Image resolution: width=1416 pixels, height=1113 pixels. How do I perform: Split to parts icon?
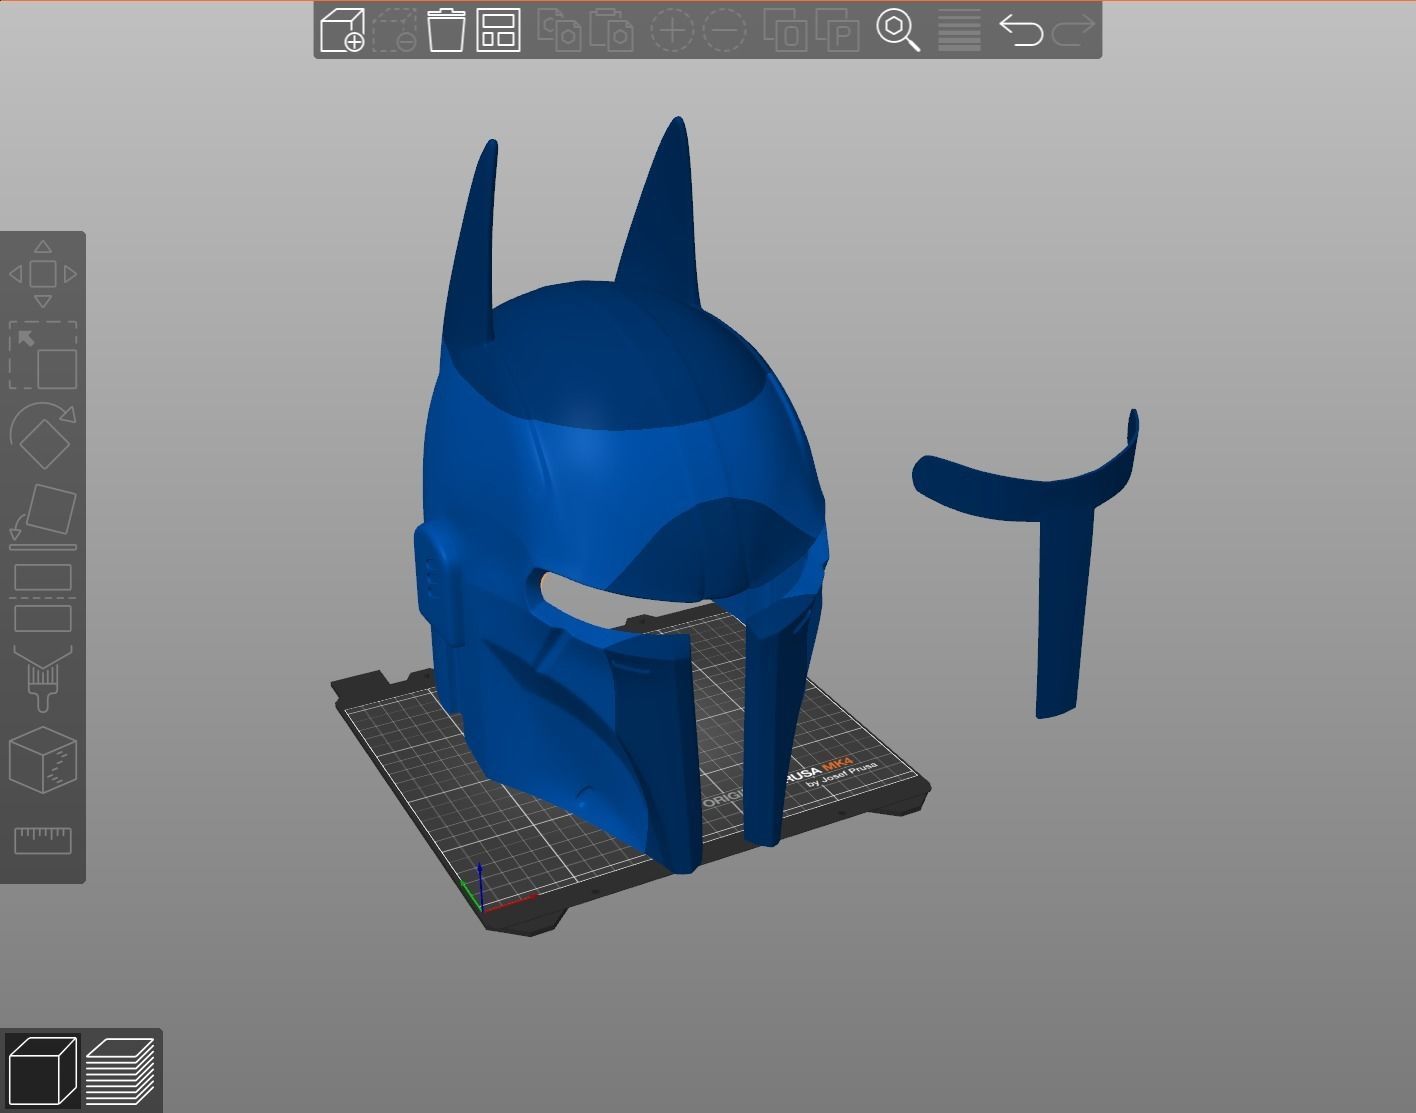(838, 30)
